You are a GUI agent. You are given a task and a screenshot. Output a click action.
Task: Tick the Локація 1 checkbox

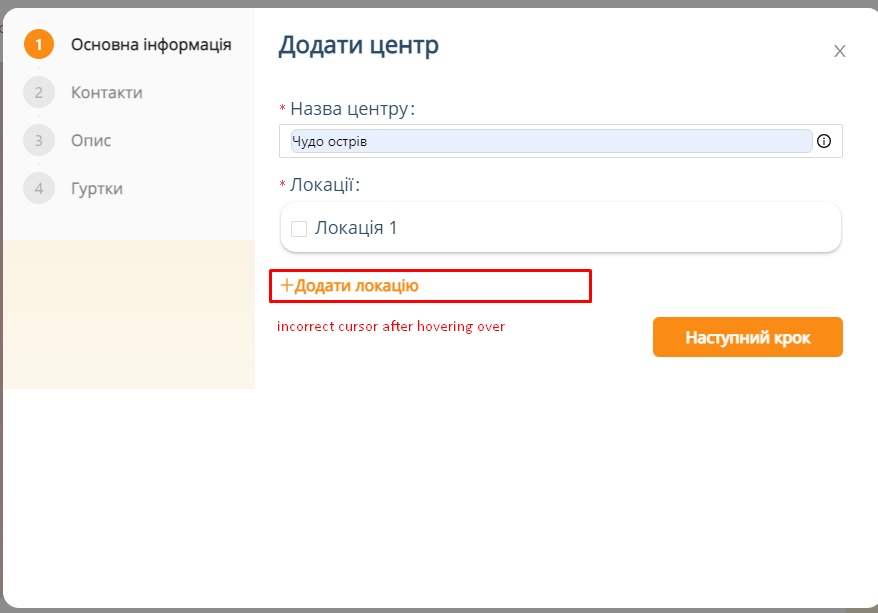click(299, 228)
